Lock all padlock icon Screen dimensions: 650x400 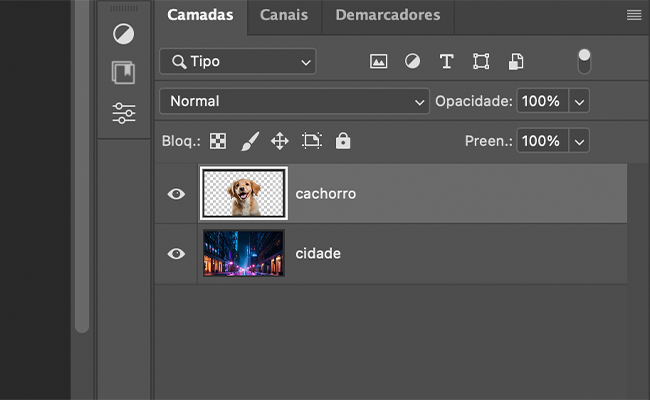[x=343, y=141]
